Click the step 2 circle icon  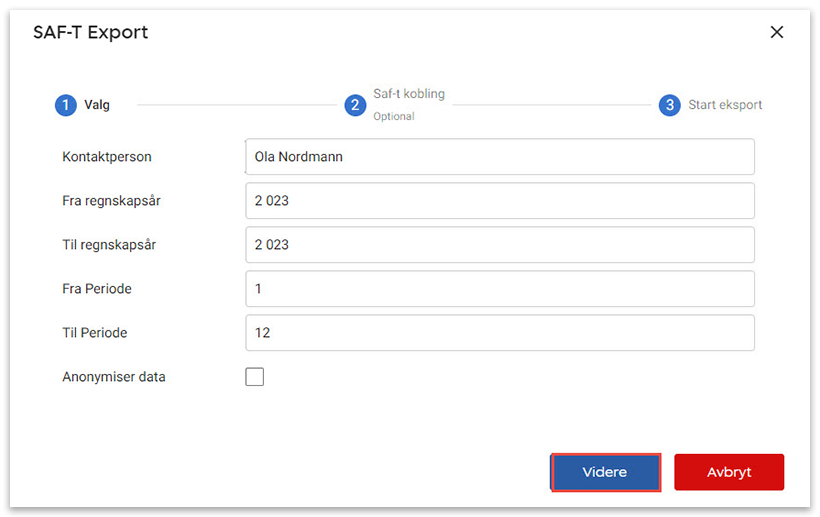click(355, 105)
